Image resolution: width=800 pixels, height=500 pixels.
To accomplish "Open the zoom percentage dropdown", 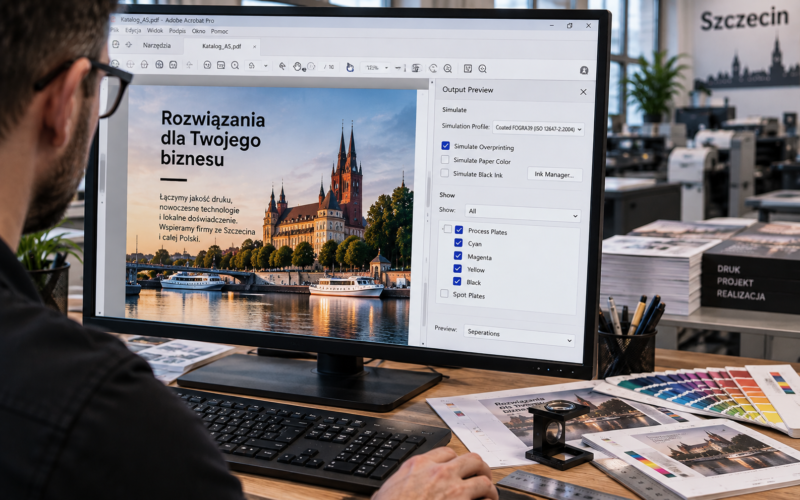I will click(386, 67).
